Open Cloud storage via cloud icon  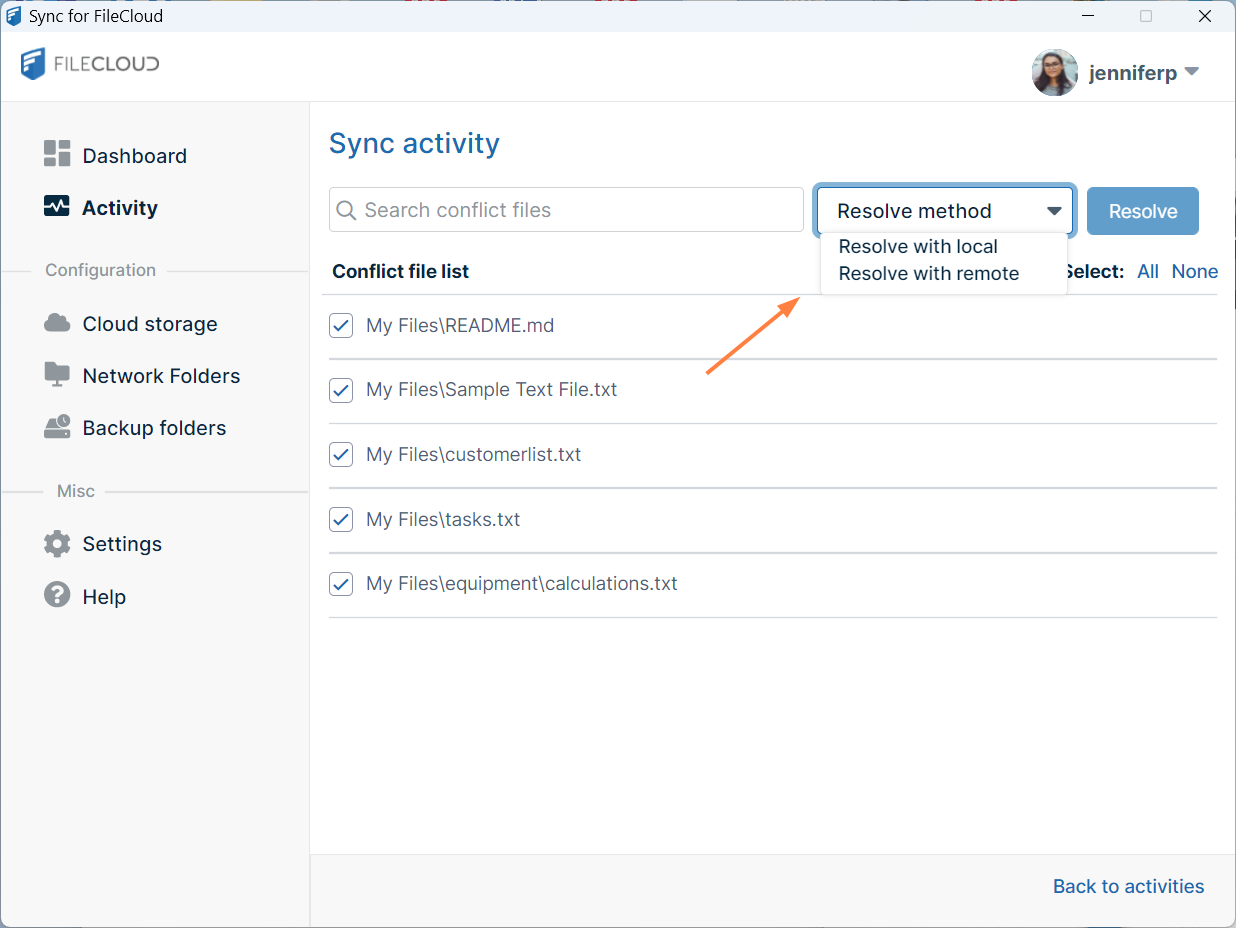point(57,323)
